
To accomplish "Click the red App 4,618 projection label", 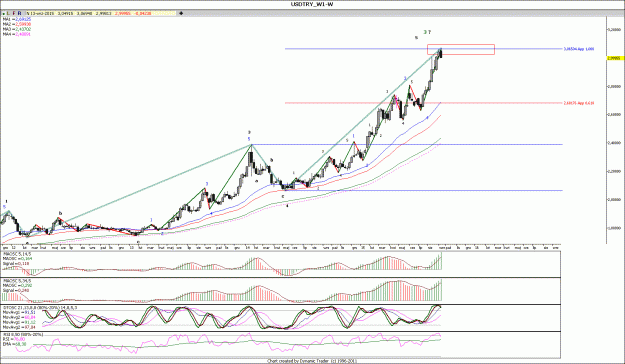I will (x=579, y=103).
